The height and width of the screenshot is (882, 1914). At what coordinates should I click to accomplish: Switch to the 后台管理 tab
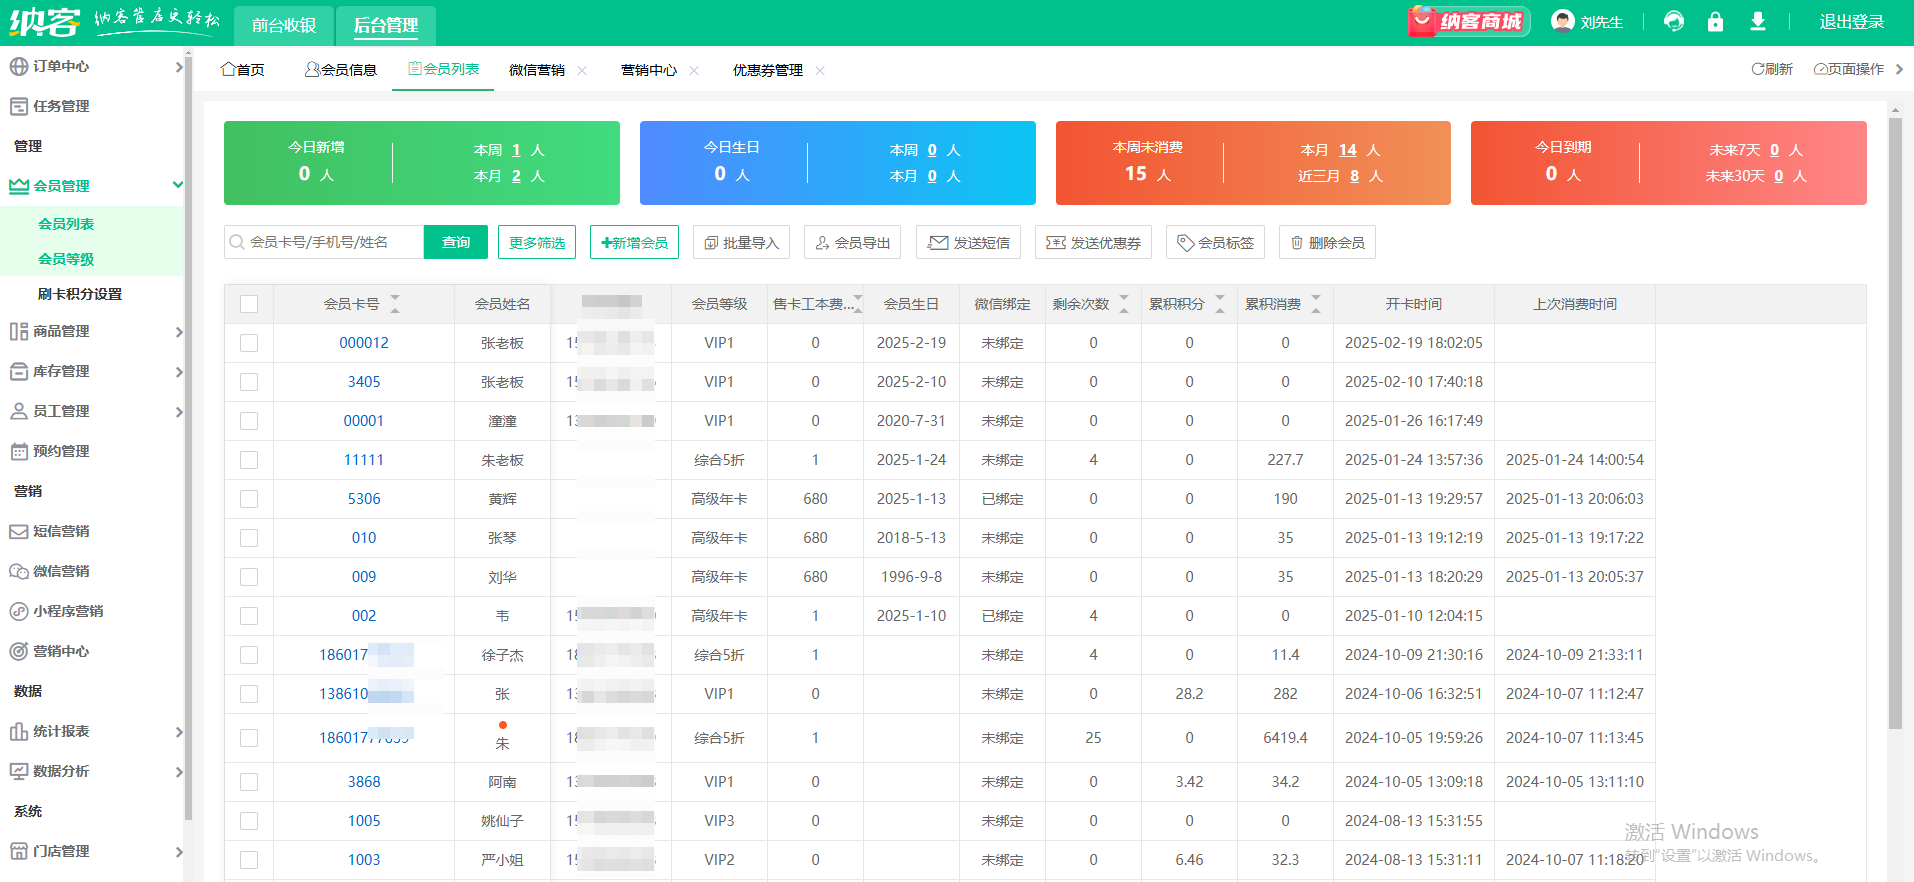click(x=386, y=25)
